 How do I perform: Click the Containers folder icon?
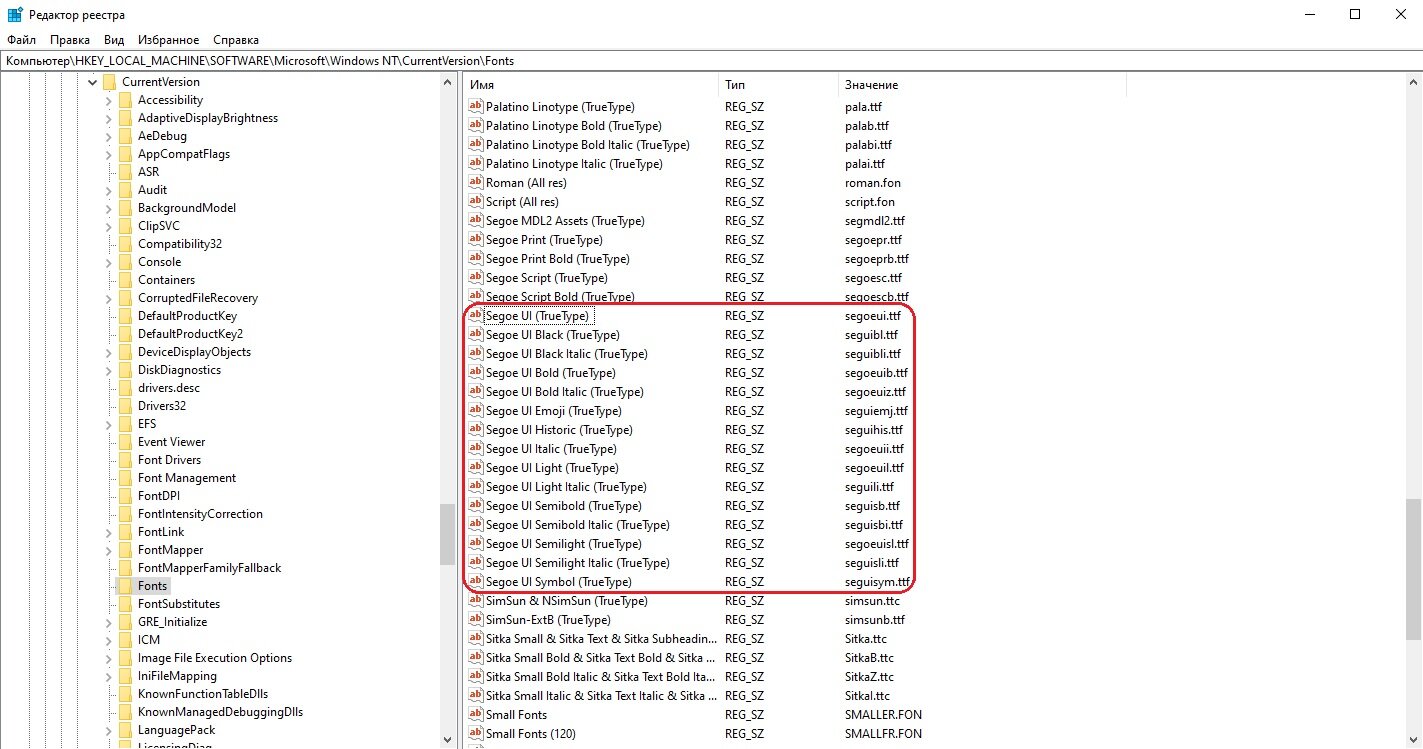click(125, 280)
